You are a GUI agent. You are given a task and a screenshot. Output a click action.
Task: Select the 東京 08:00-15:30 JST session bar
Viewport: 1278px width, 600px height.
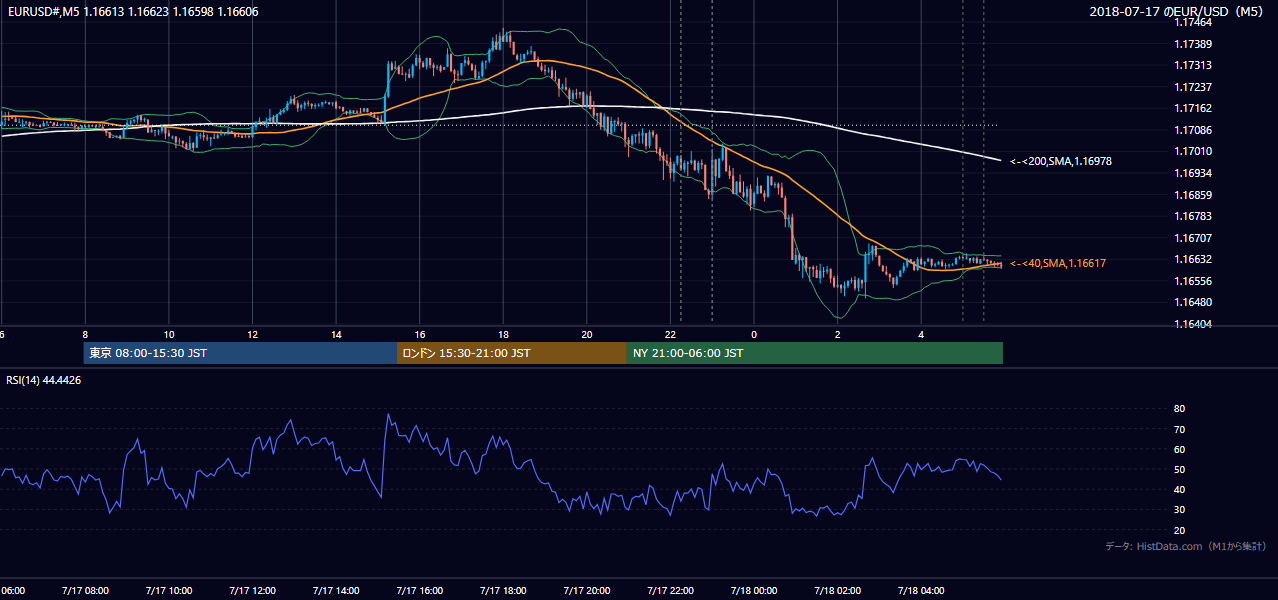click(240, 353)
